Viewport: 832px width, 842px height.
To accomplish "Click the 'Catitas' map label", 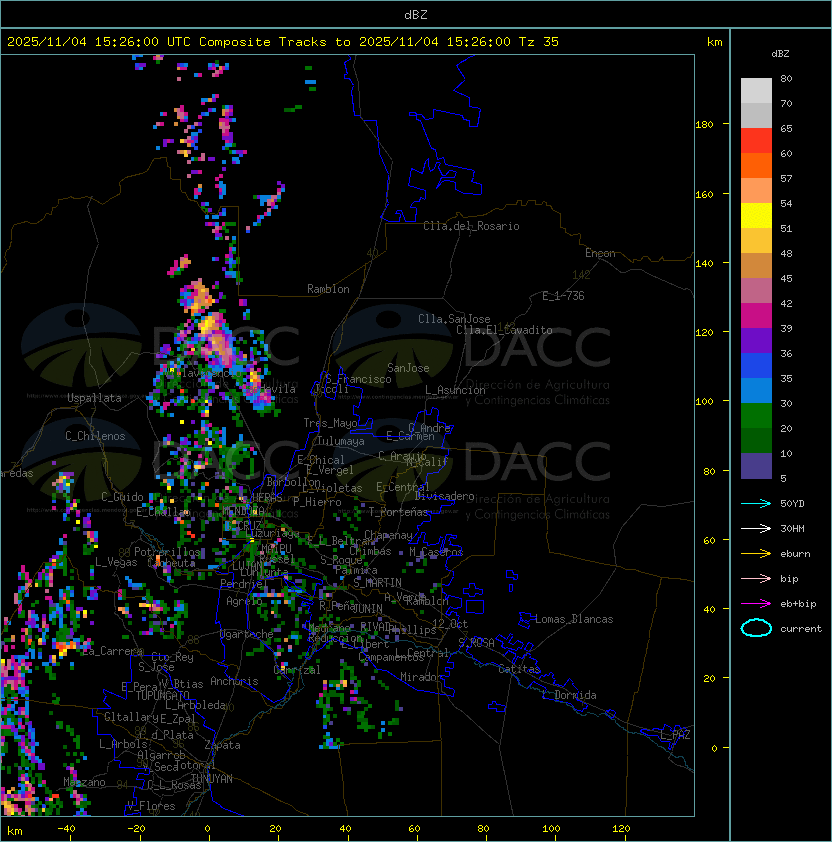I will (x=519, y=669).
